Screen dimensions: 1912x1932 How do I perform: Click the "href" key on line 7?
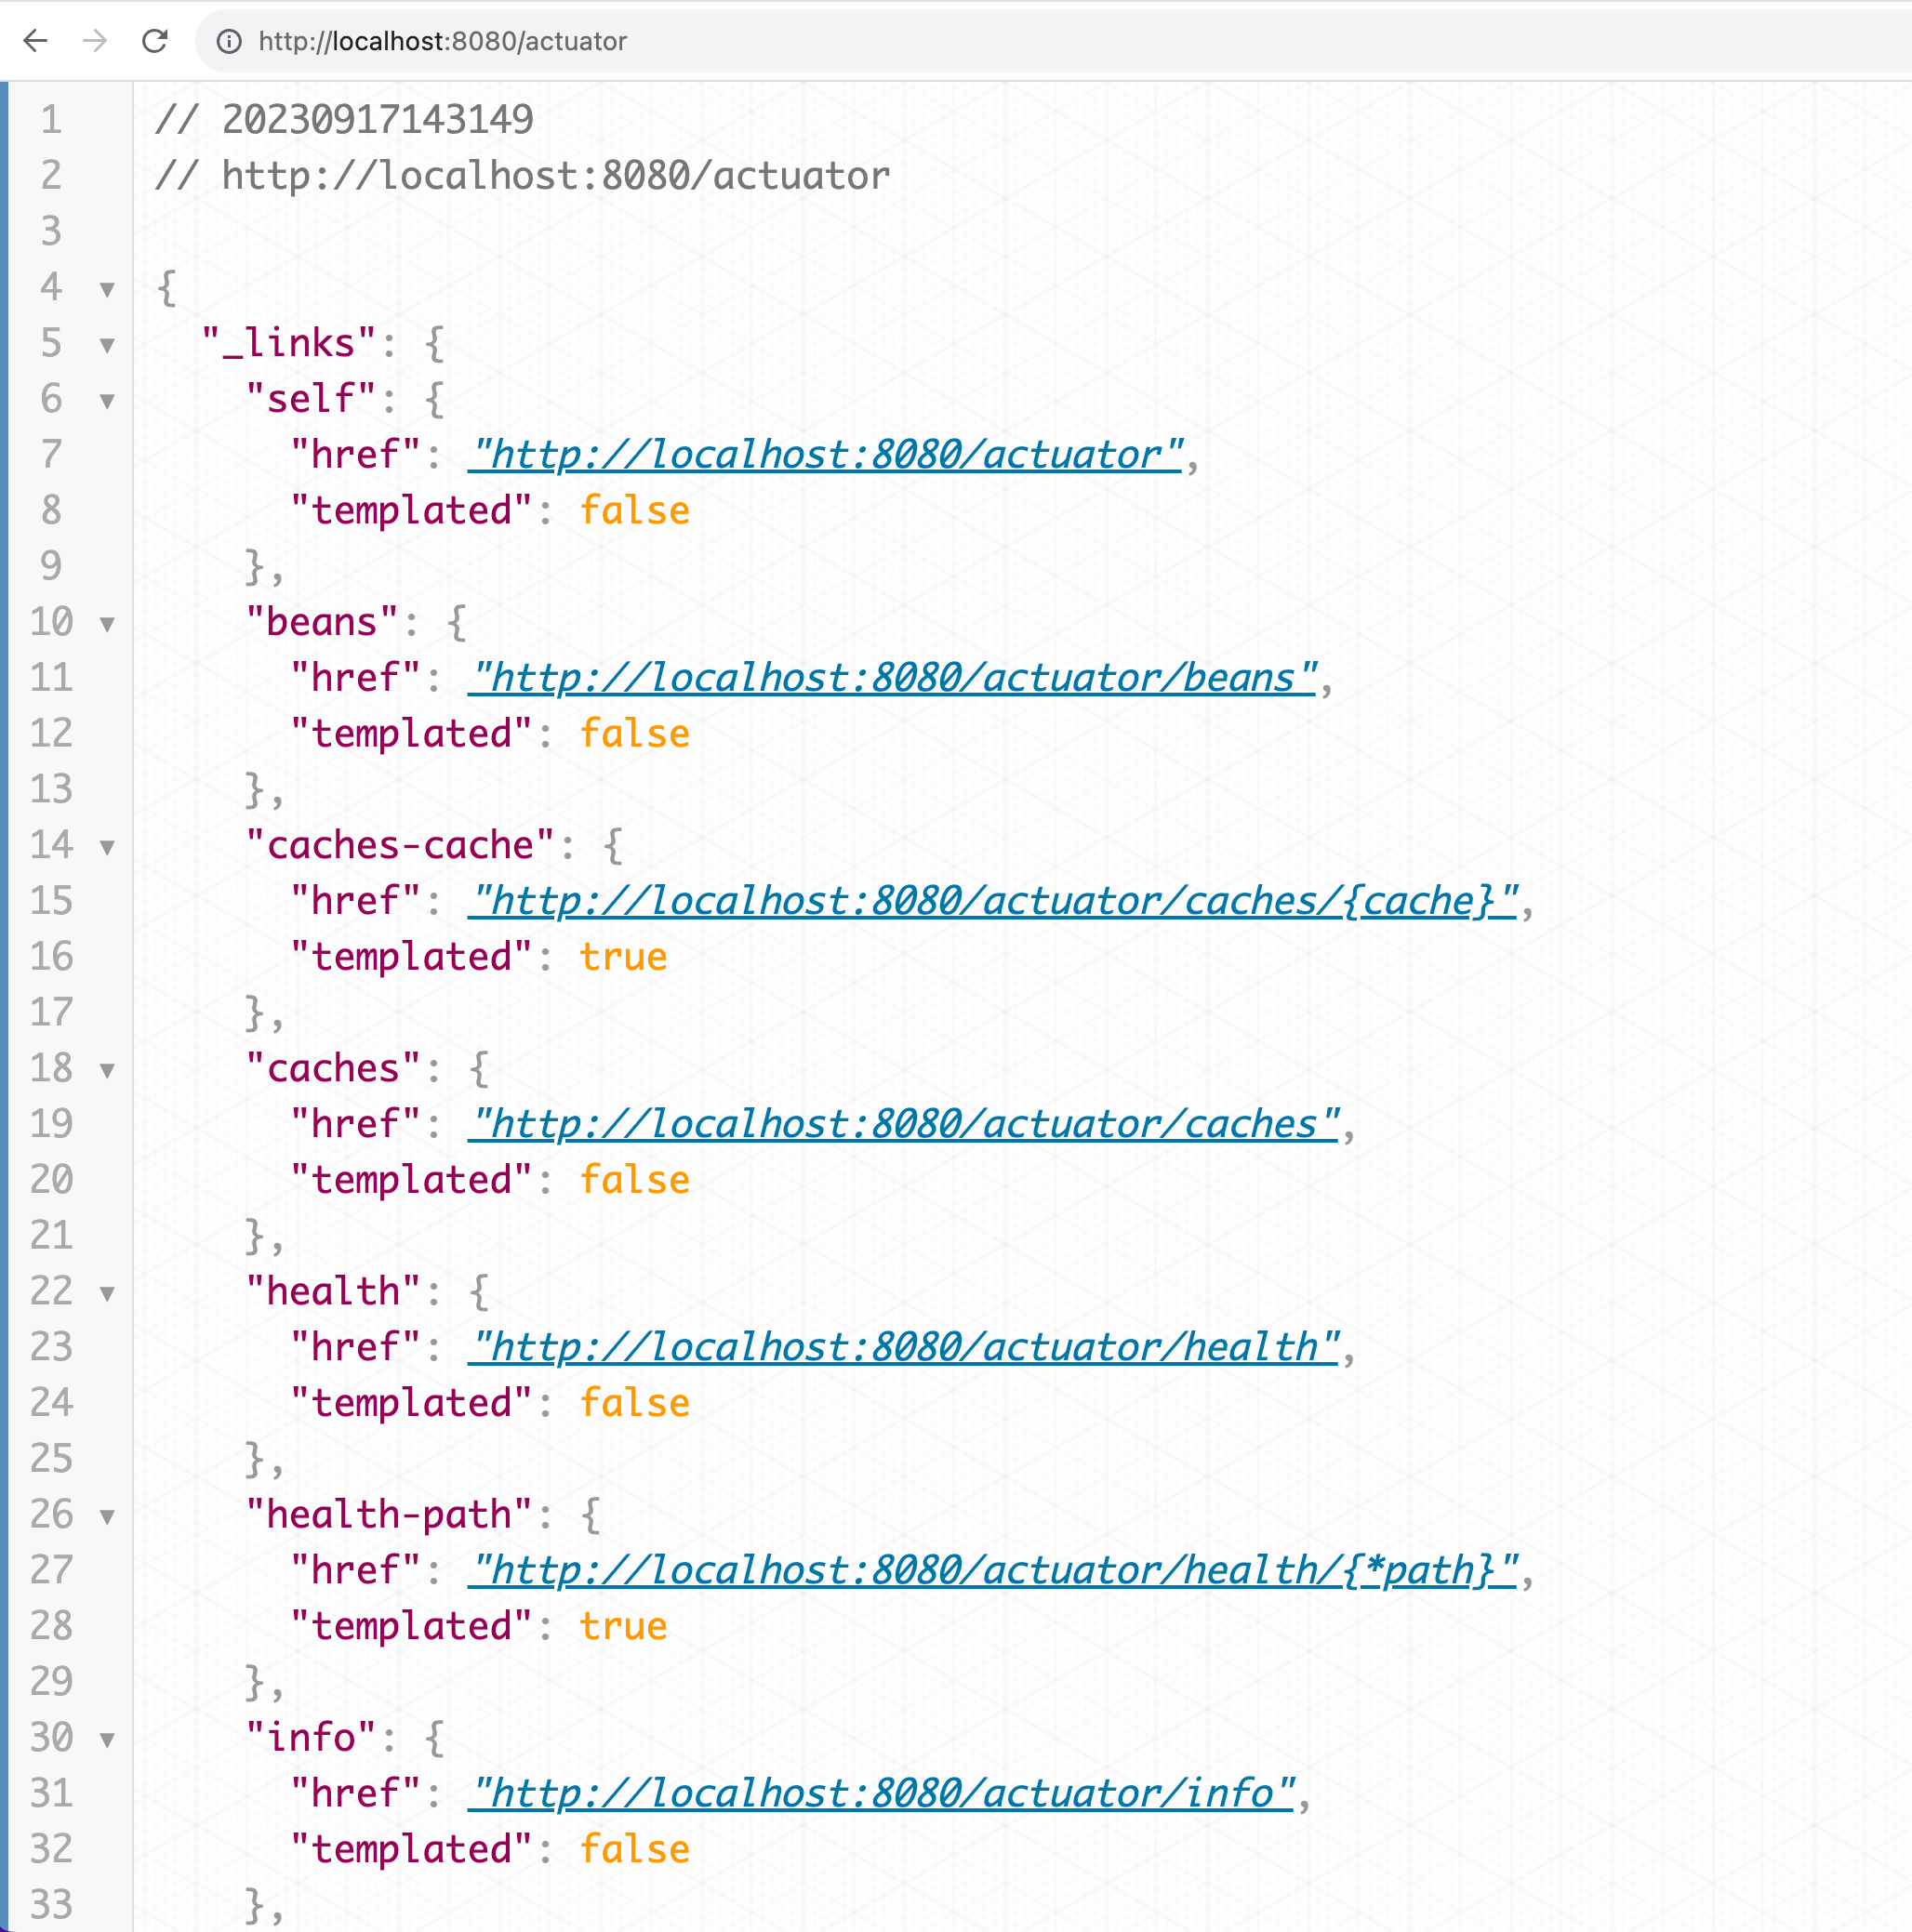point(355,455)
